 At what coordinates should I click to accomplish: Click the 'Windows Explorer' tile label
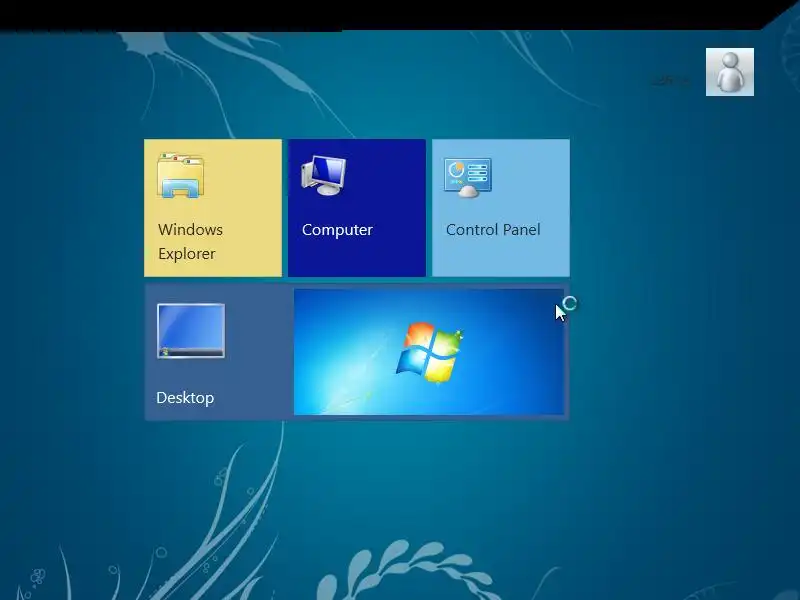(x=190, y=241)
